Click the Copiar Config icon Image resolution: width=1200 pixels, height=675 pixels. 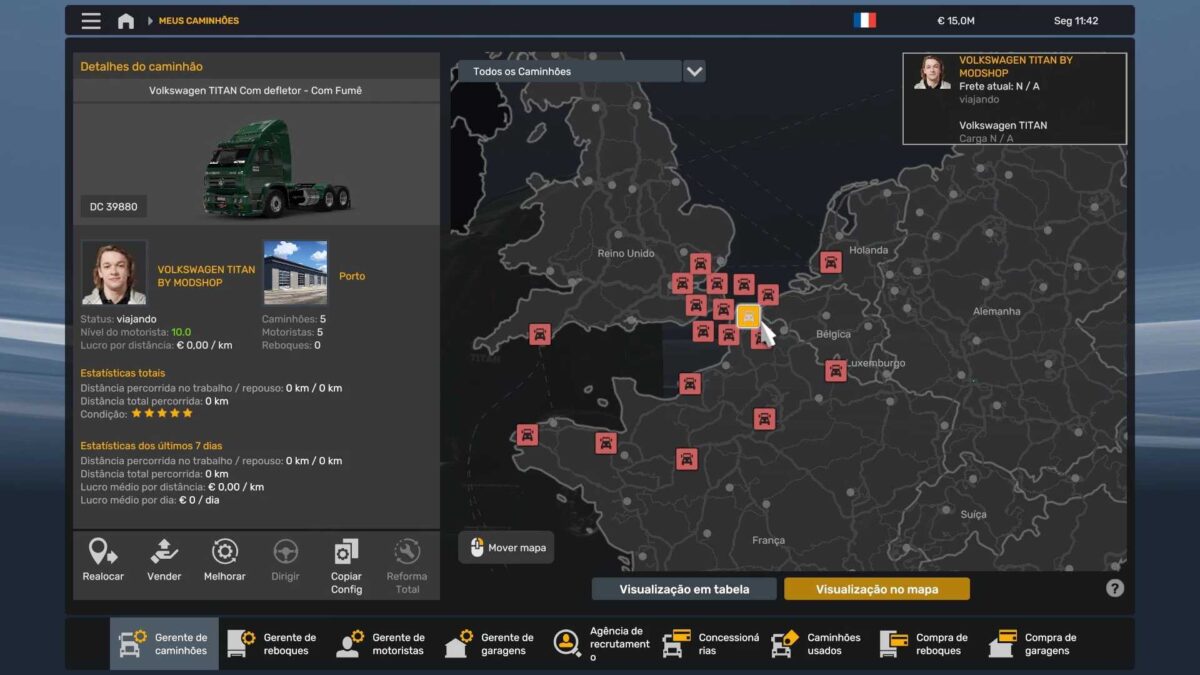[346, 552]
